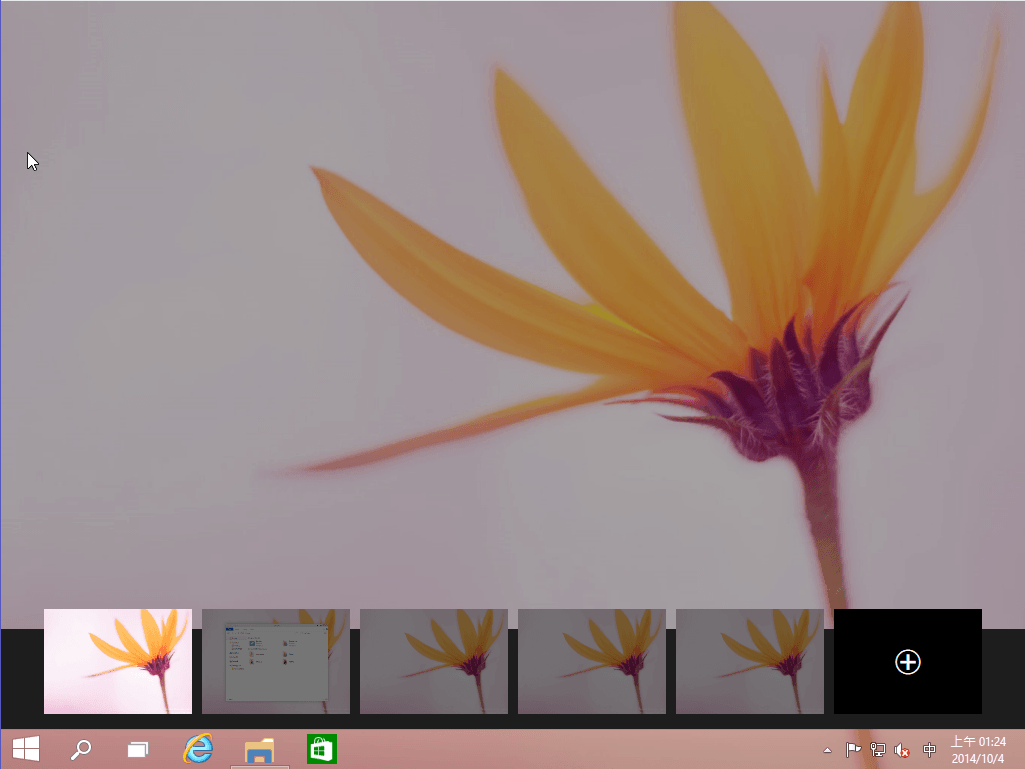Screen dimensions: 1025x769
Task: Show hidden system tray icons
Action: 828,750
